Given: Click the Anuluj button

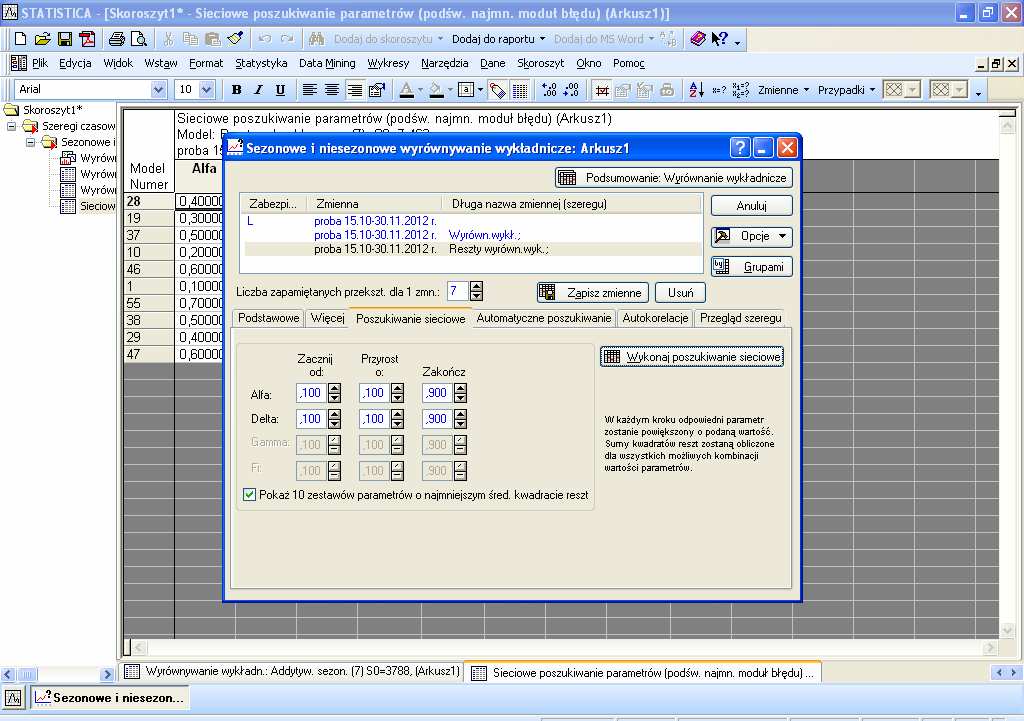Looking at the screenshot, I should point(751,206).
